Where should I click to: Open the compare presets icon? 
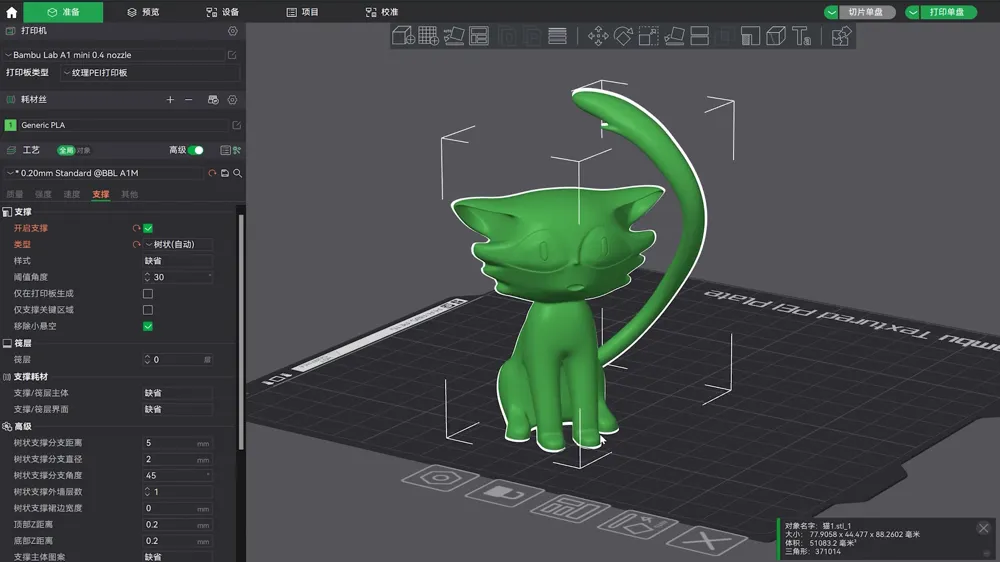click(237, 150)
